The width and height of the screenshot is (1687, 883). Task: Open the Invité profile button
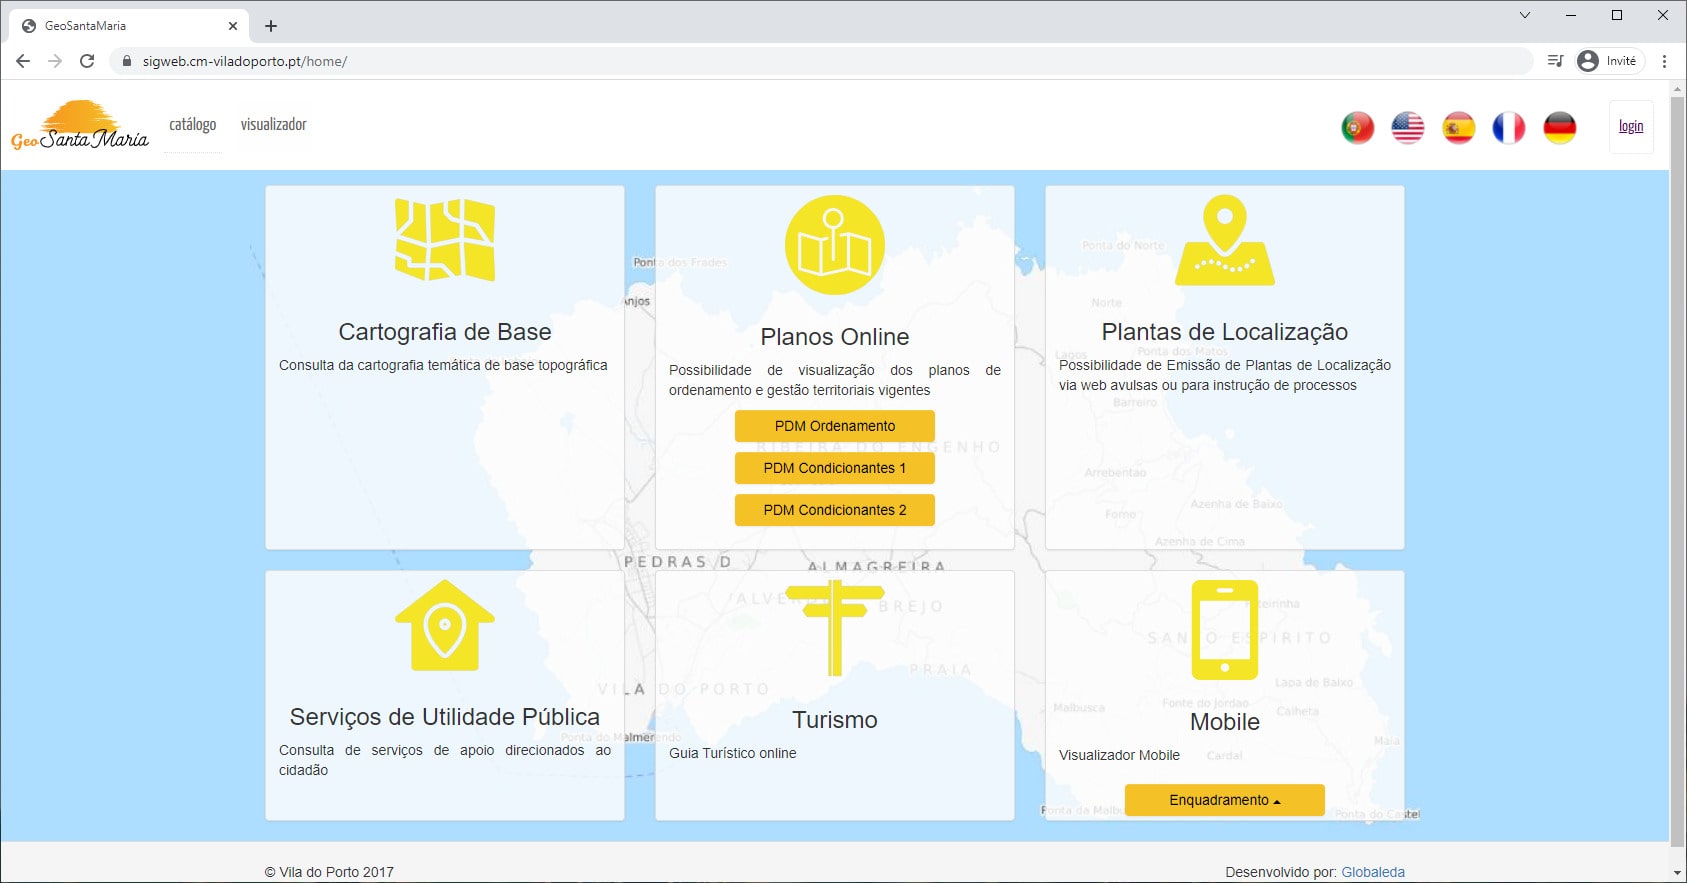click(x=1609, y=61)
